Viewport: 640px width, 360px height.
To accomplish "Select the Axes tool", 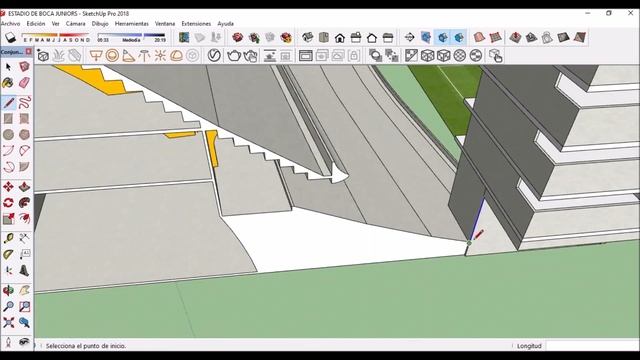I will 8,271.
